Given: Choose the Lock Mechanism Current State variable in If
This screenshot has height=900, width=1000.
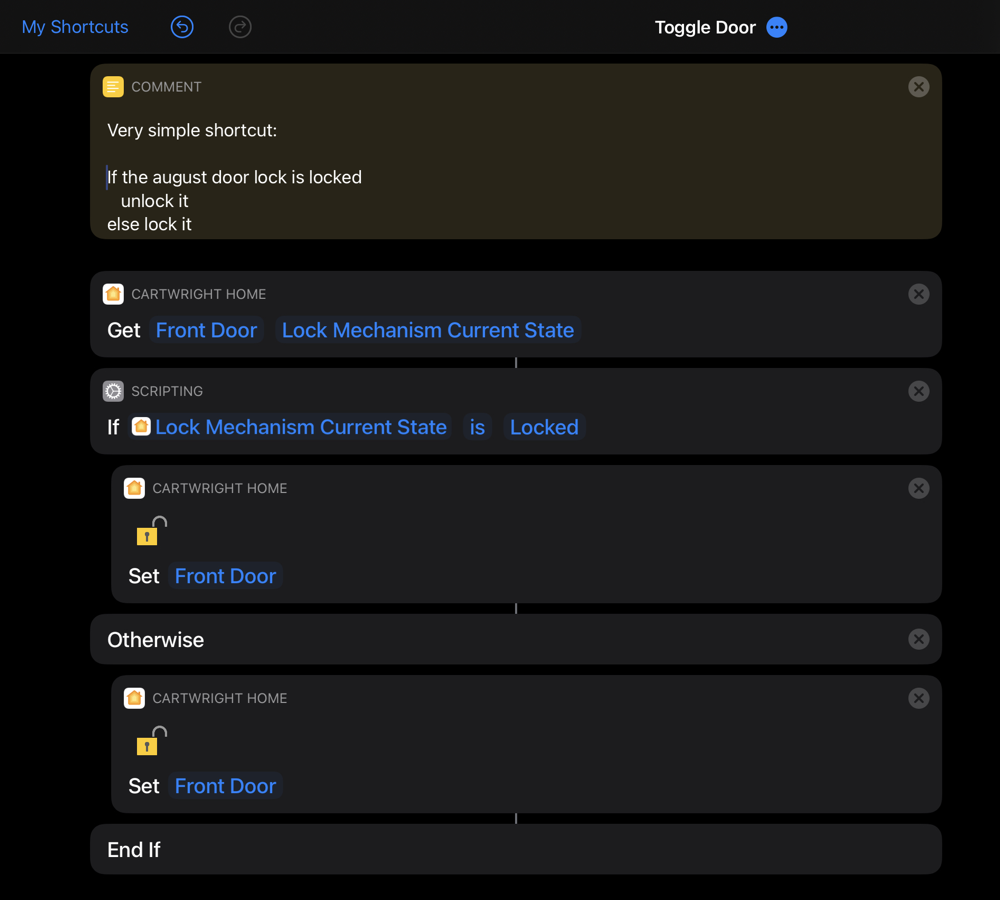Looking at the screenshot, I should (300, 427).
